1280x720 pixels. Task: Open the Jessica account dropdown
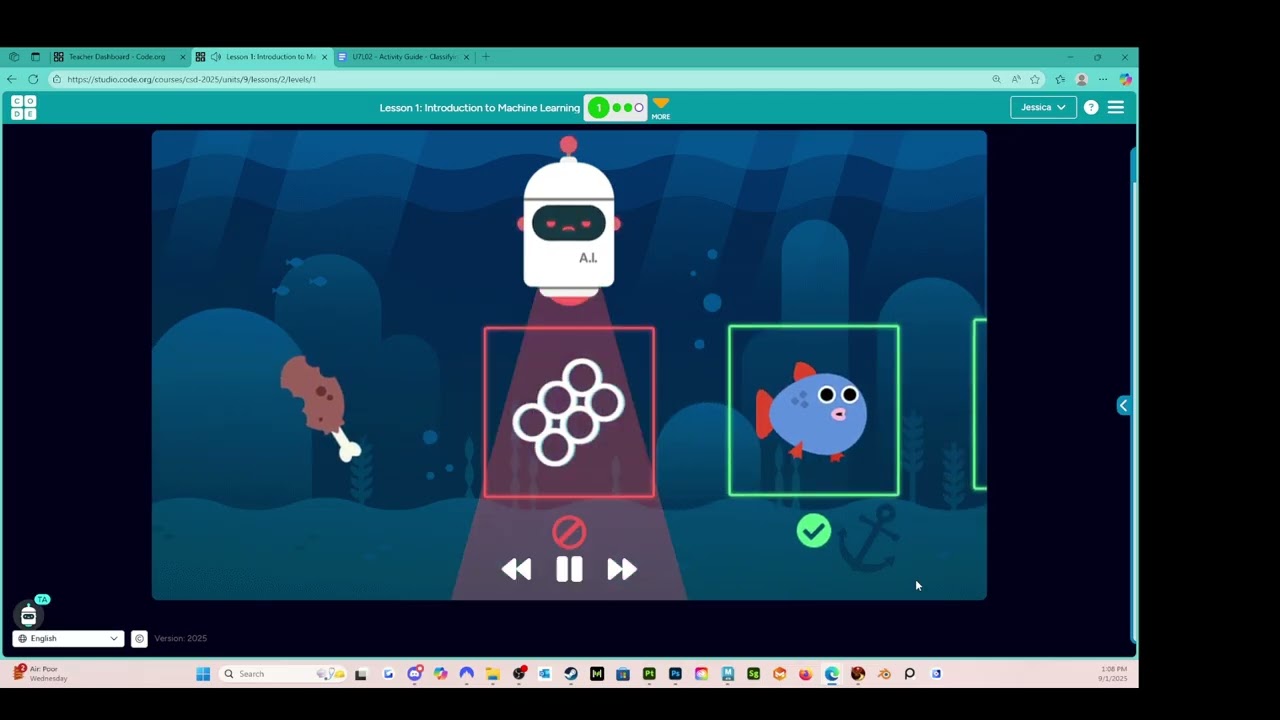point(1043,107)
